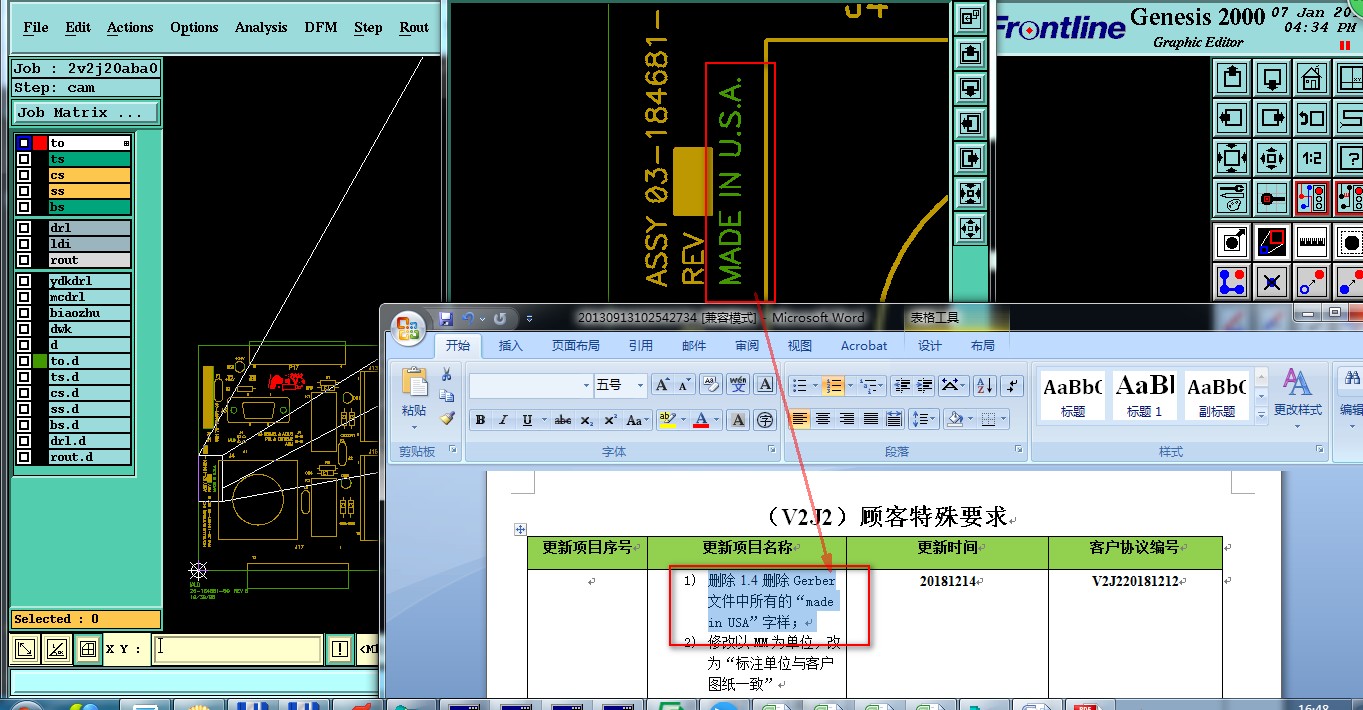Click the move point red-blue arrow icon
The width and height of the screenshot is (1363, 710).
pos(1311,282)
